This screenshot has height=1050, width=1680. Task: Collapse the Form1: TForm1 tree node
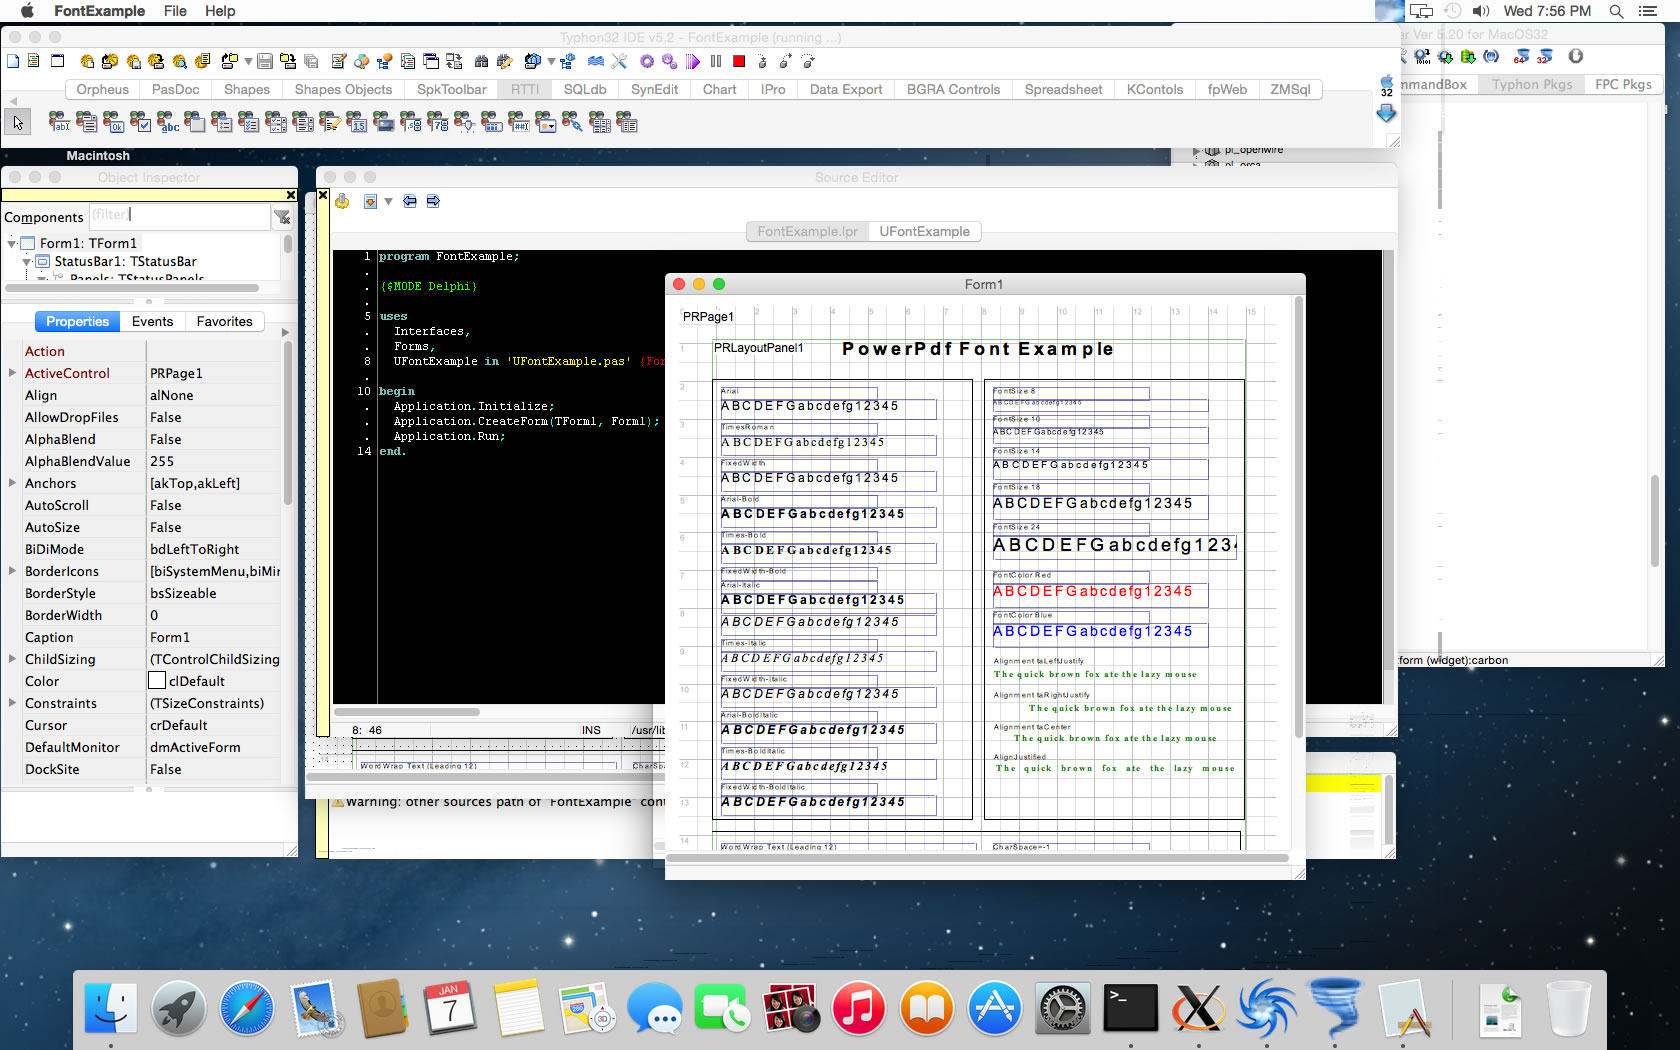[12, 243]
